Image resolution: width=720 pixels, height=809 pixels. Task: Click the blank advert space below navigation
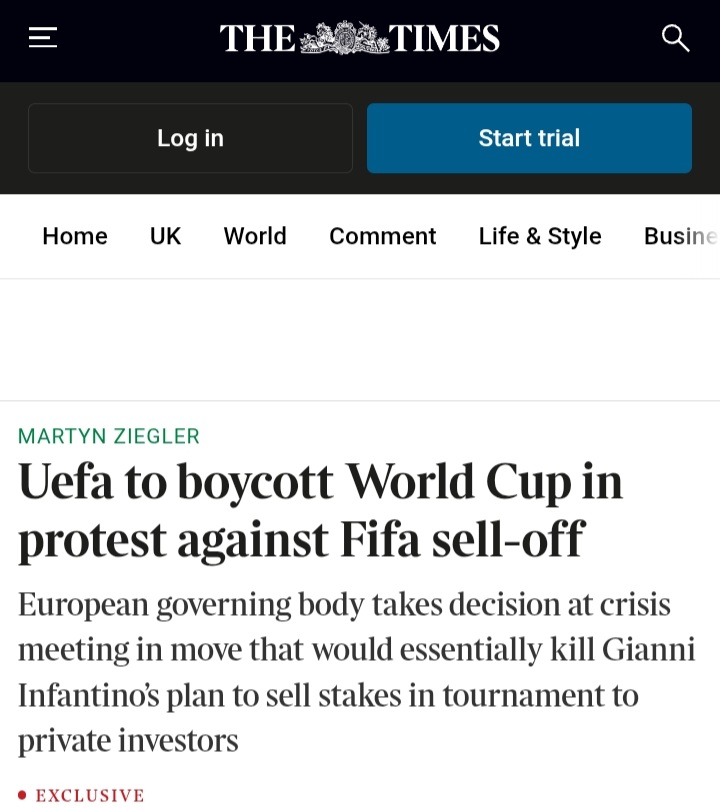click(360, 339)
